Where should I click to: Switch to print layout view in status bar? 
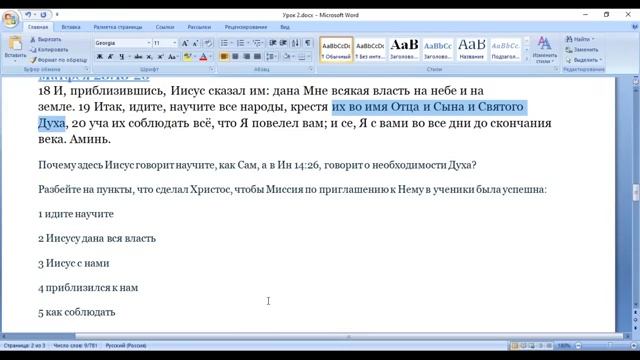(514, 346)
